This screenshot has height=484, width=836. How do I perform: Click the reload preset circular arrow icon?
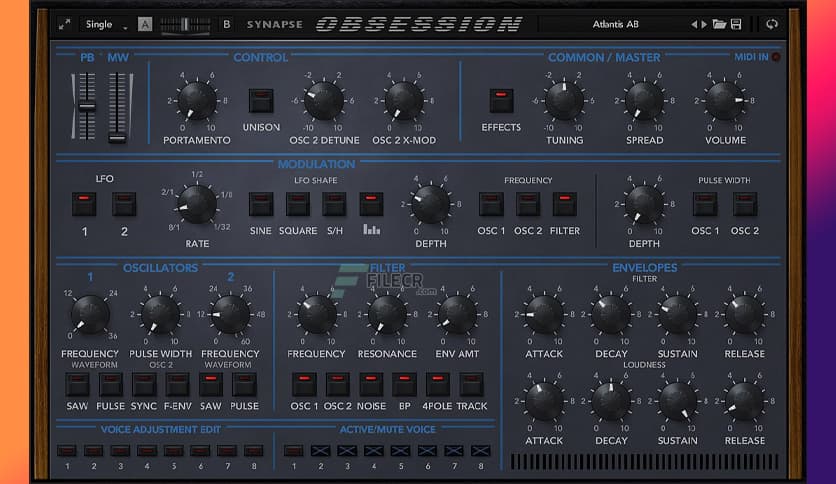(x=771, y=24)
